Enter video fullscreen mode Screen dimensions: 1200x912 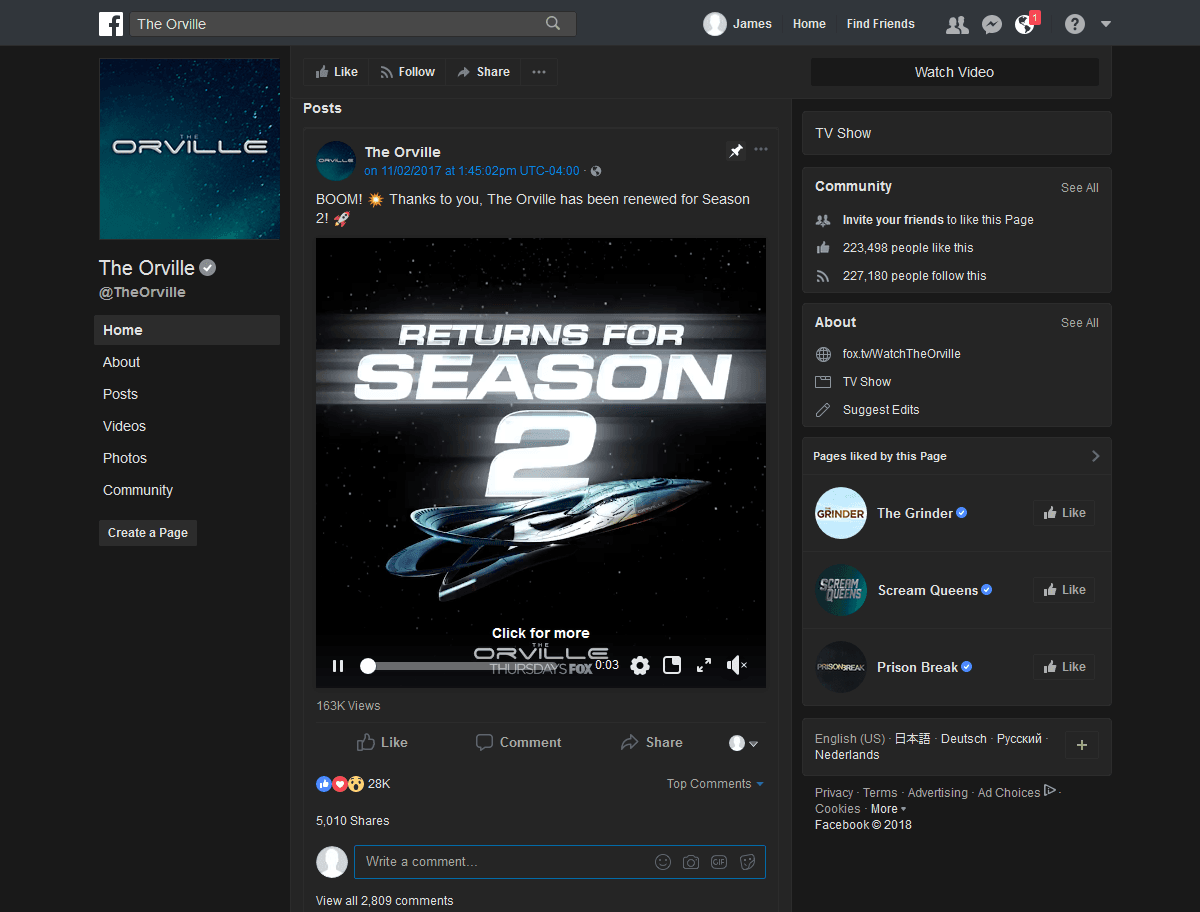[x=704, y=665]
